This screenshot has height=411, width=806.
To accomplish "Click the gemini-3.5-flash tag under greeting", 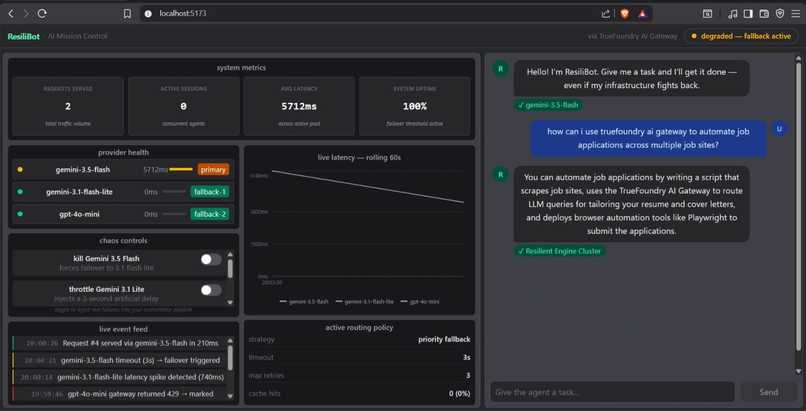I will click(548, 105).
